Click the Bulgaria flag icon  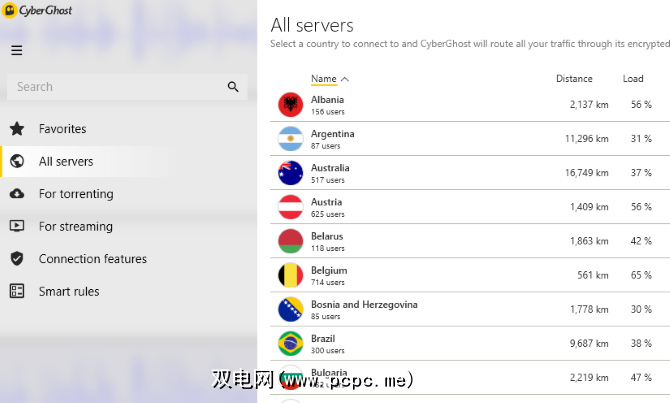coord(291,378)
